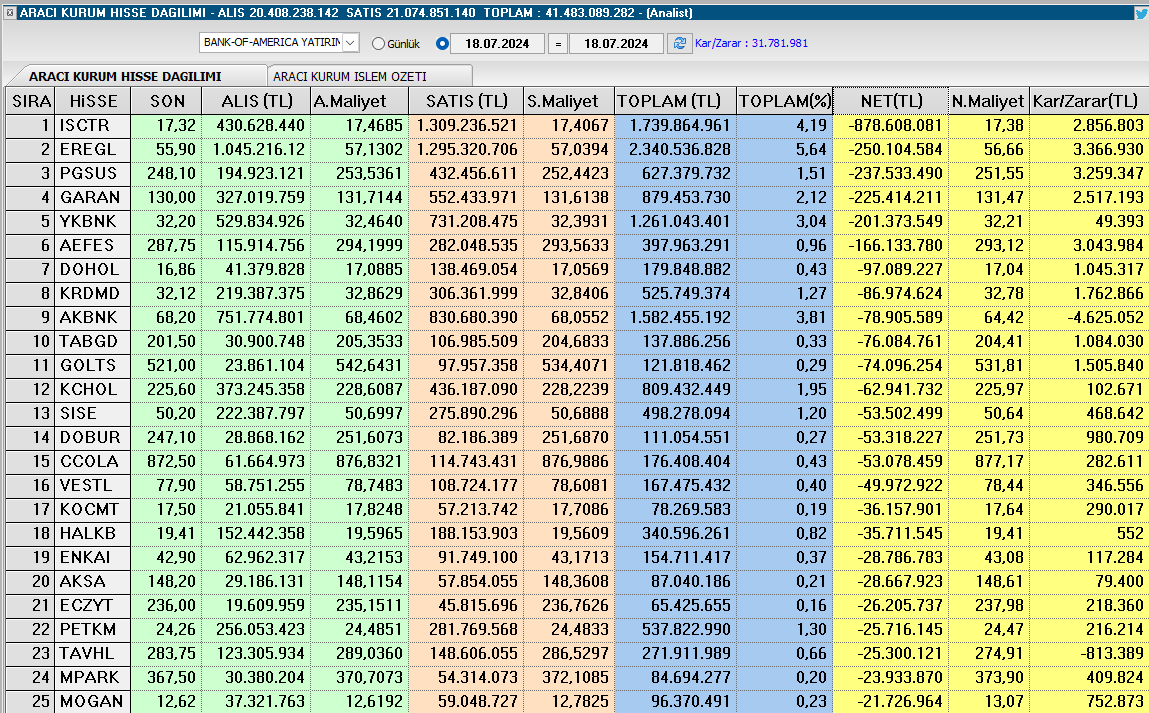The width and height of the screenshot is (1149, 713).
Task: Sort by the A.Maliyet column header
Action: [358, 101]
